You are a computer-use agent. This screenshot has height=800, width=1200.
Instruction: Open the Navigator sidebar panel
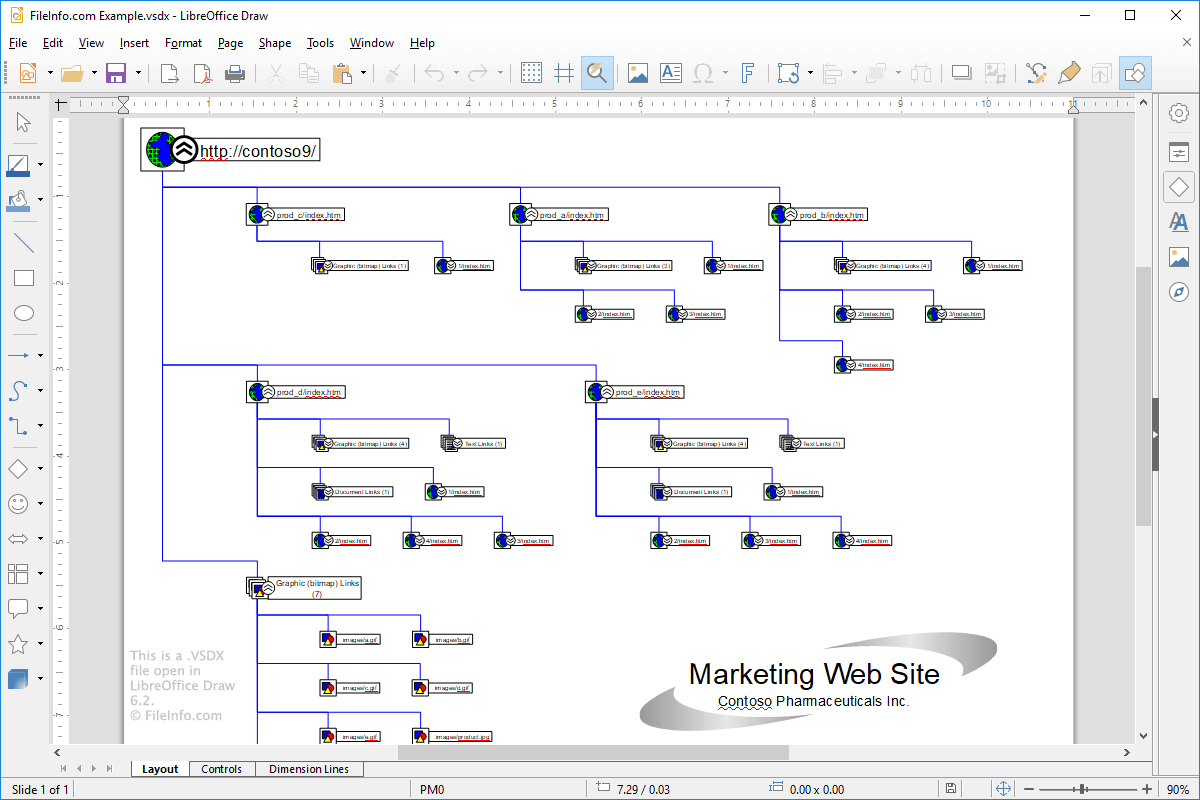point(1179,291)
